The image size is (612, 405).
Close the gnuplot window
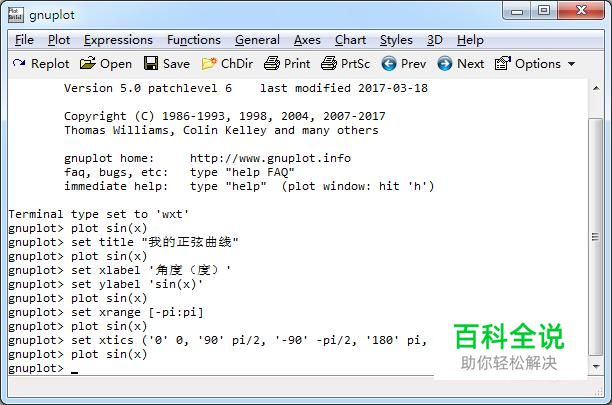581,11
